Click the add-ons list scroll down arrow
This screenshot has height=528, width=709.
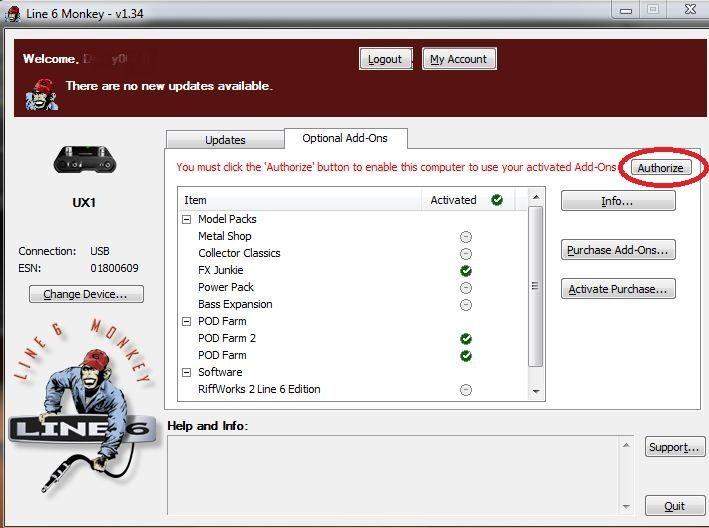pos(536,391)
